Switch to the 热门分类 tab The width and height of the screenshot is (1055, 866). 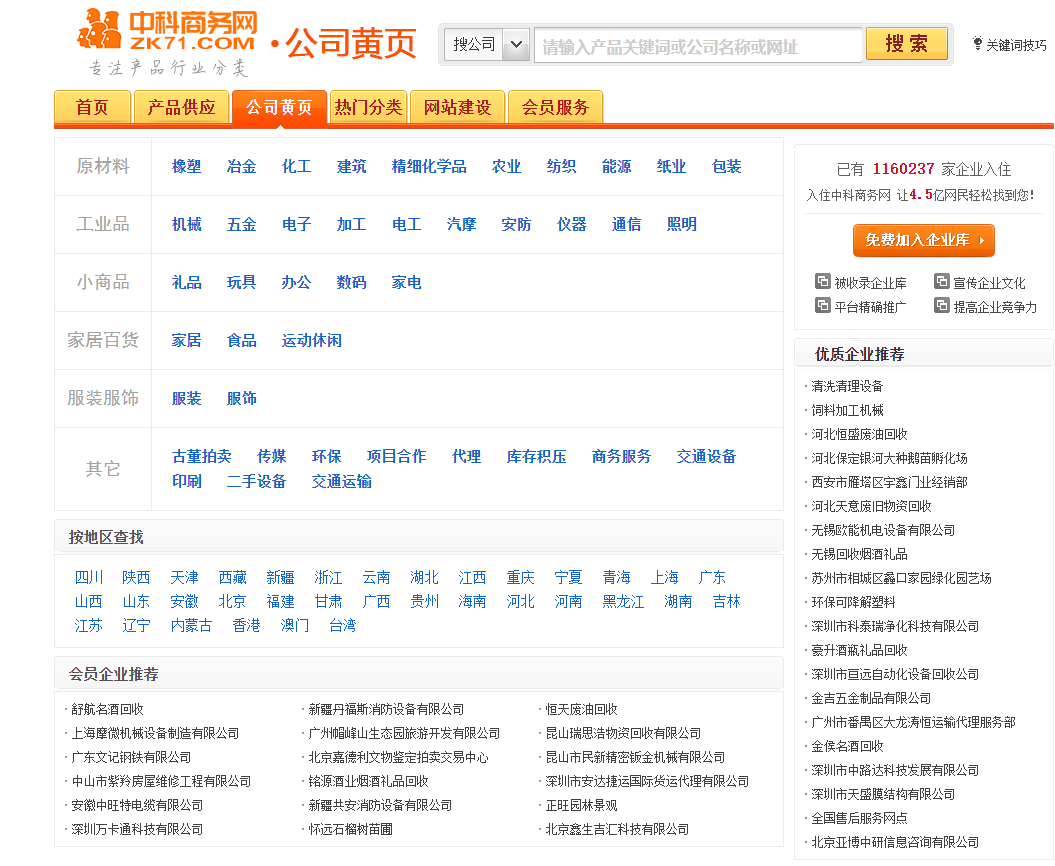coord(368,106)
